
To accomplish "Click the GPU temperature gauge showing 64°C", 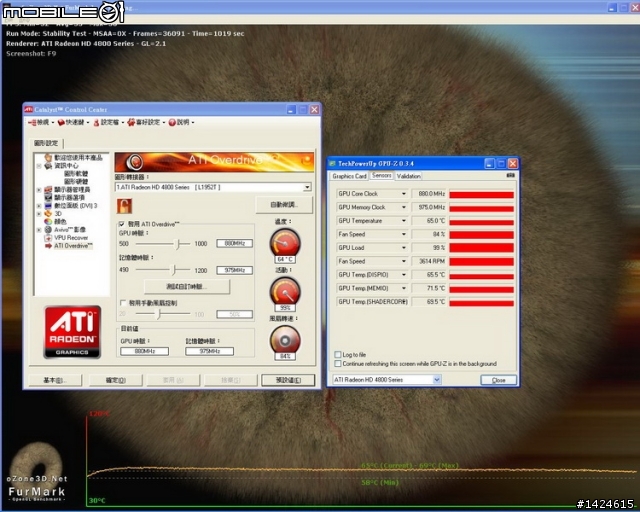I will tap(285, 244).
